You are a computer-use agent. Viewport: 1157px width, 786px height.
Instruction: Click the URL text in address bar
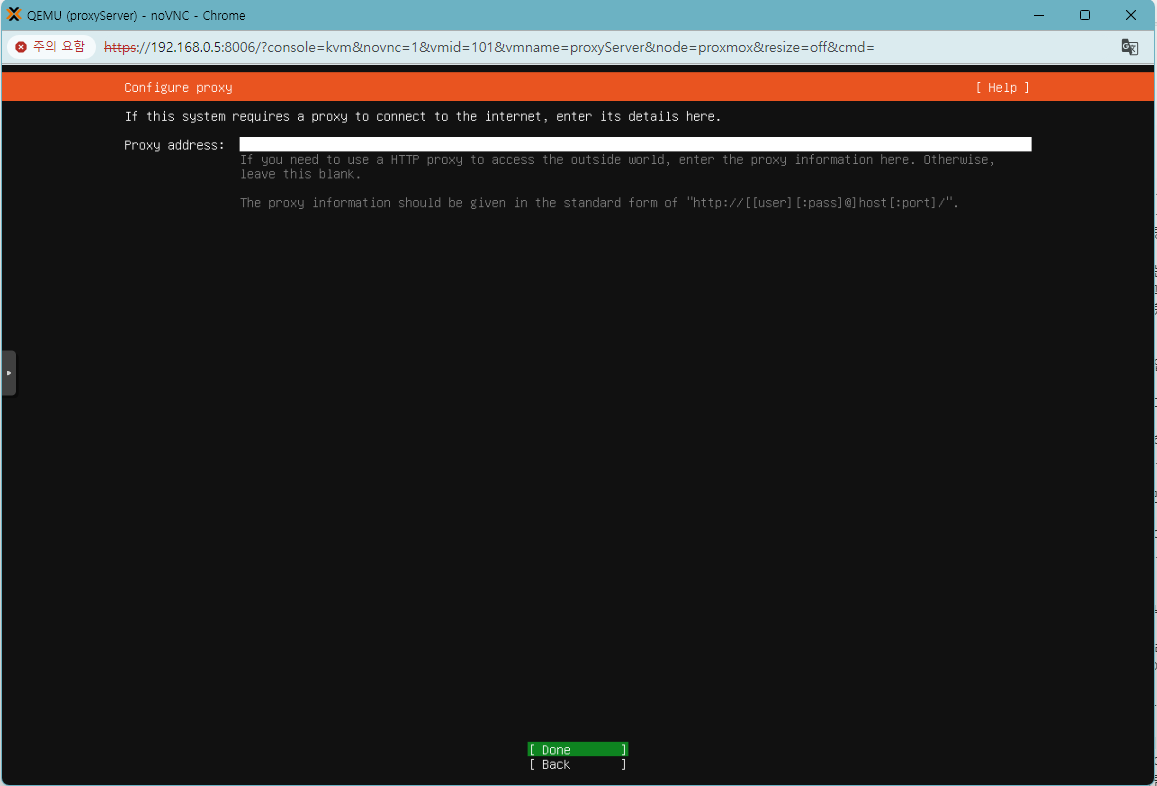point(489,47)
